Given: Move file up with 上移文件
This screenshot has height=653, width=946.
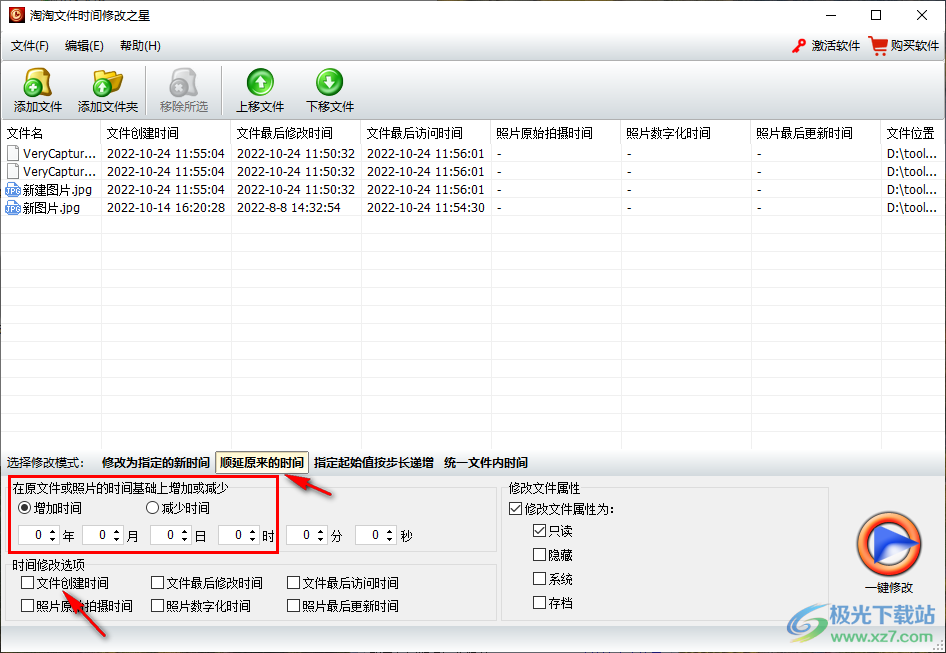Looking at the screenshot, I should (x=260, y=91).
